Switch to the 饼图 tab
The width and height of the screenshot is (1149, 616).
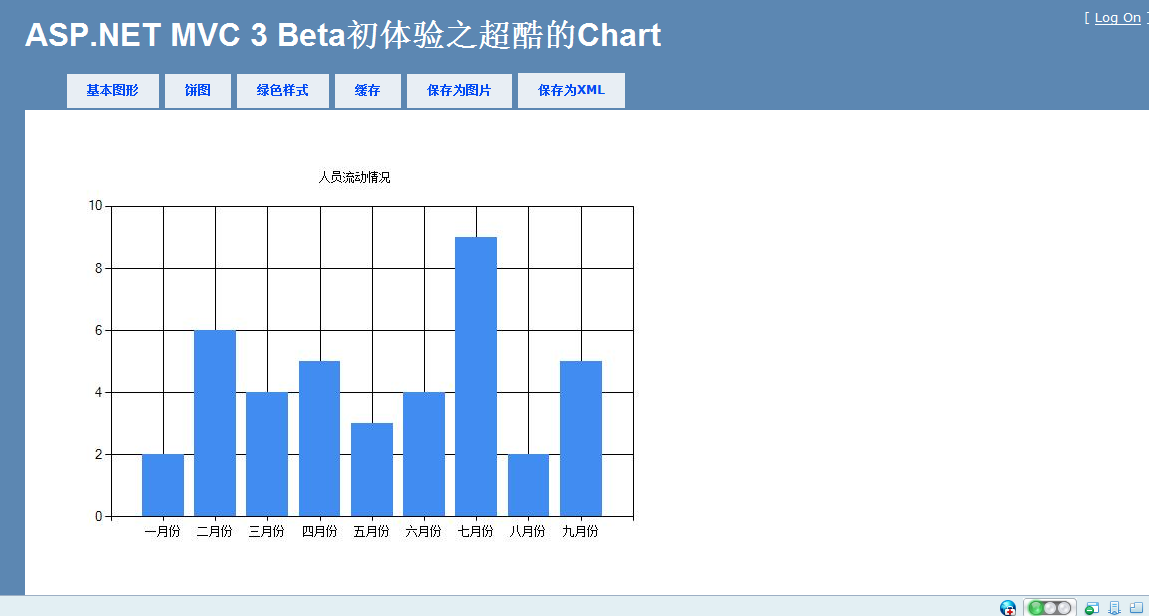pyautogui.click(x=198, y=91)
